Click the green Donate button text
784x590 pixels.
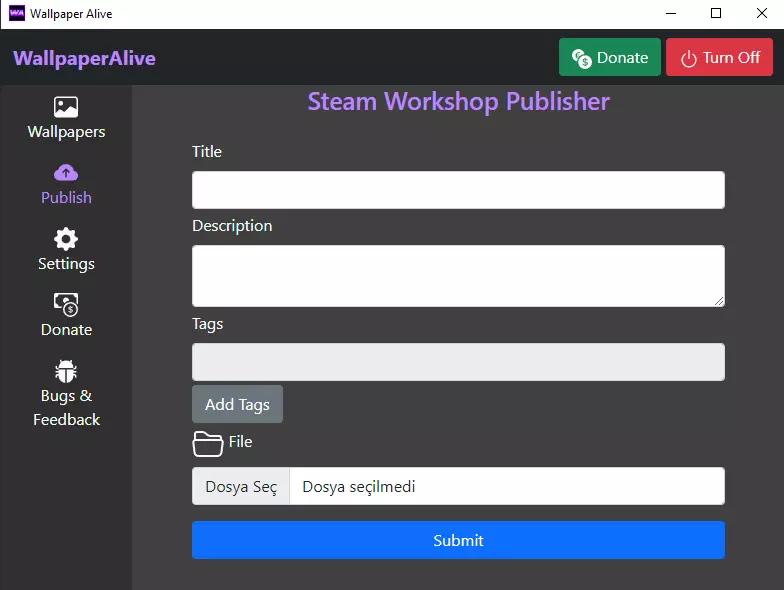622,58
